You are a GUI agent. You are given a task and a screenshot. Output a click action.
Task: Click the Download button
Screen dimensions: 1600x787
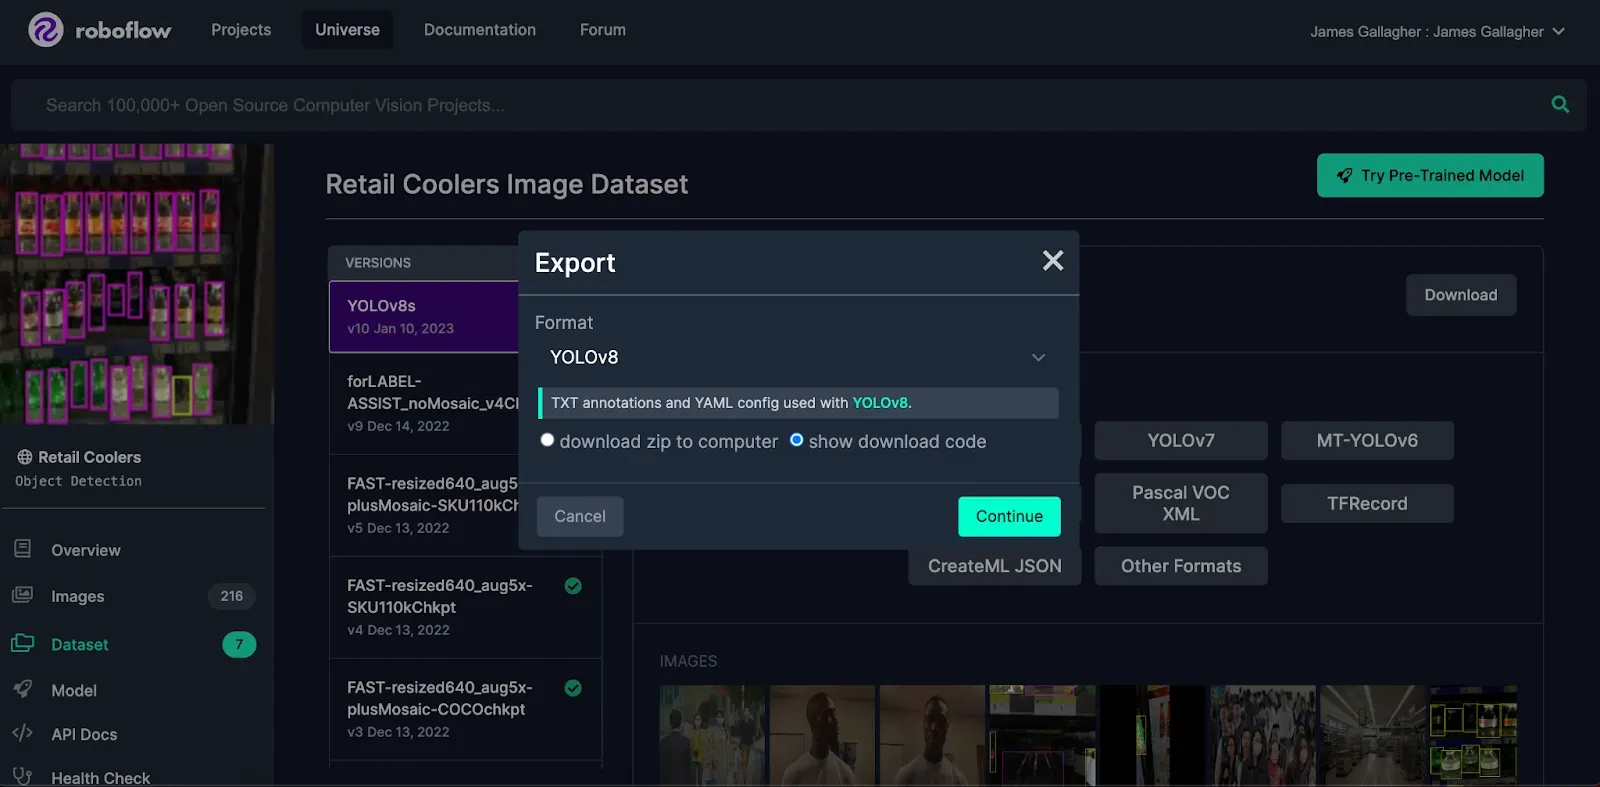[x=1461, y=295]
